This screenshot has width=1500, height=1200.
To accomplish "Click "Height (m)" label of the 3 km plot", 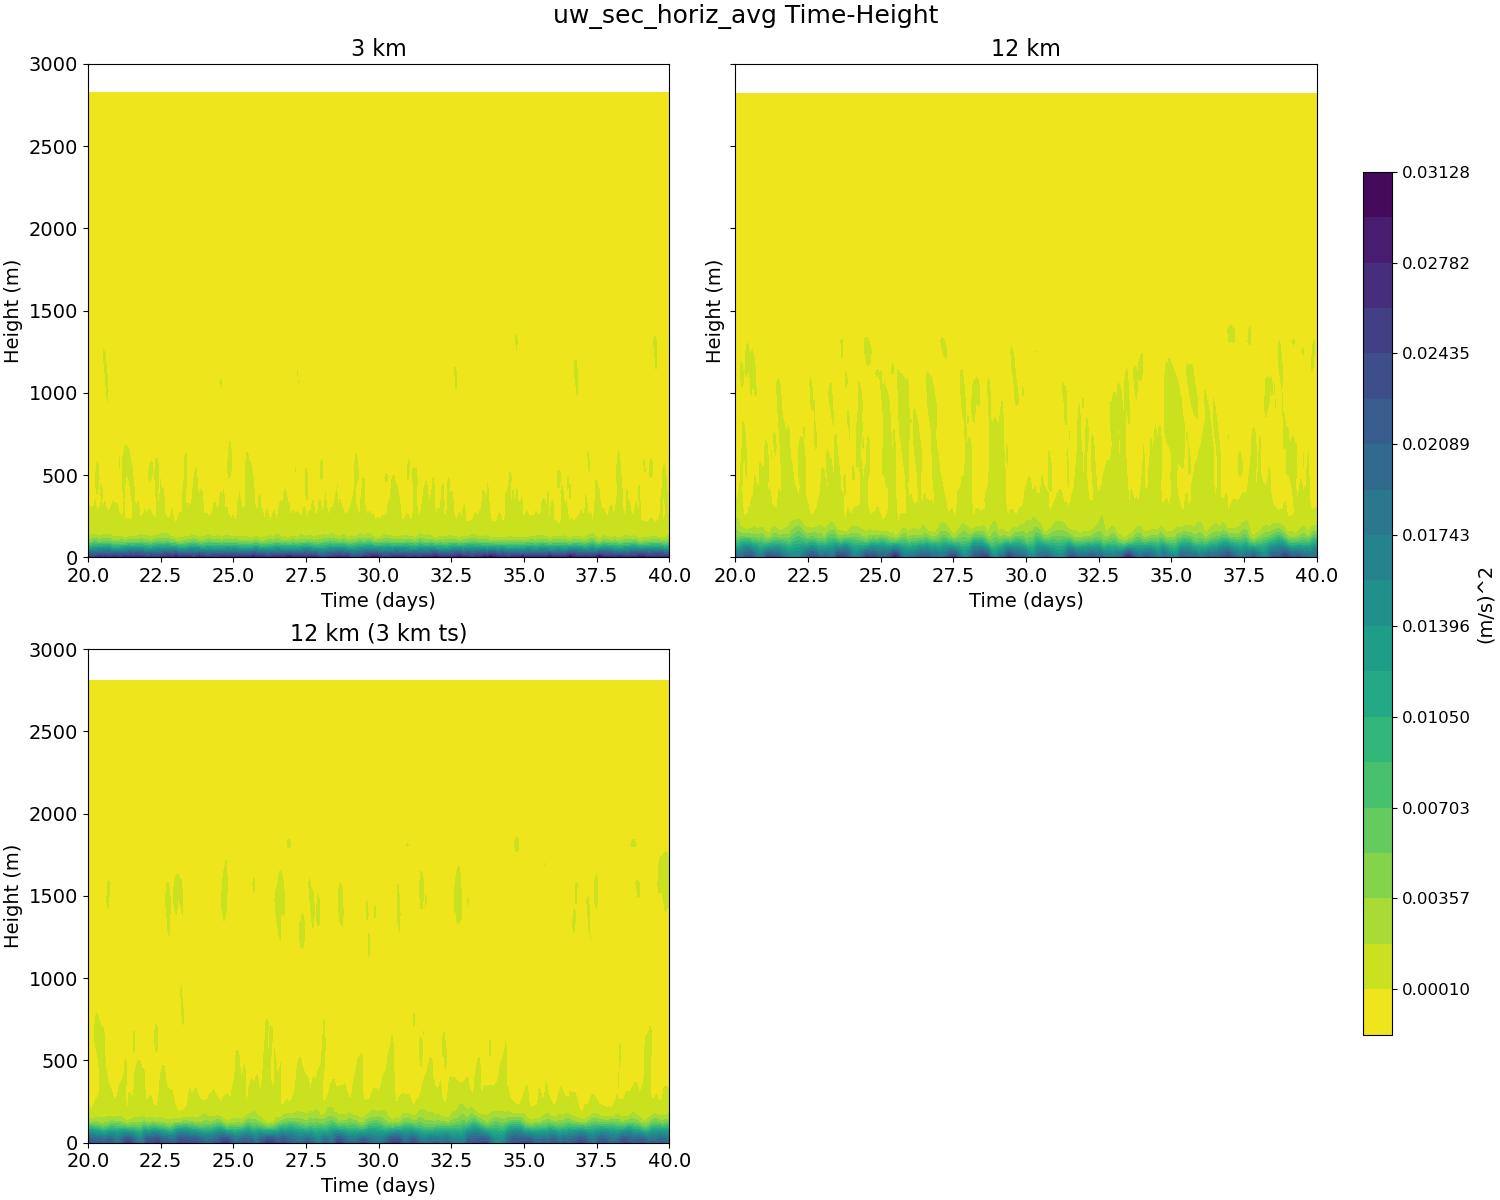I will [13, 311].
